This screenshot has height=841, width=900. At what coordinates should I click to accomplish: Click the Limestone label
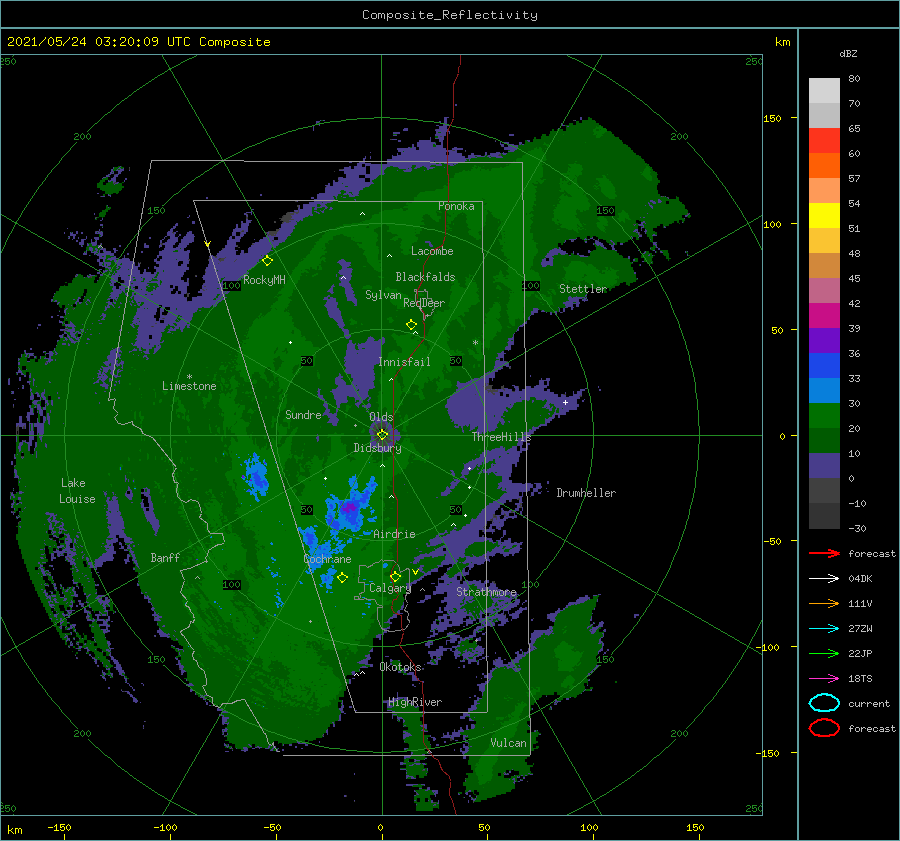tap(189, 386)
